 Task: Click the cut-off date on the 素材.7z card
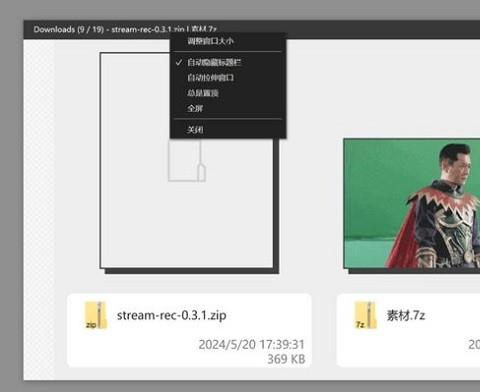tap(474, 344)
